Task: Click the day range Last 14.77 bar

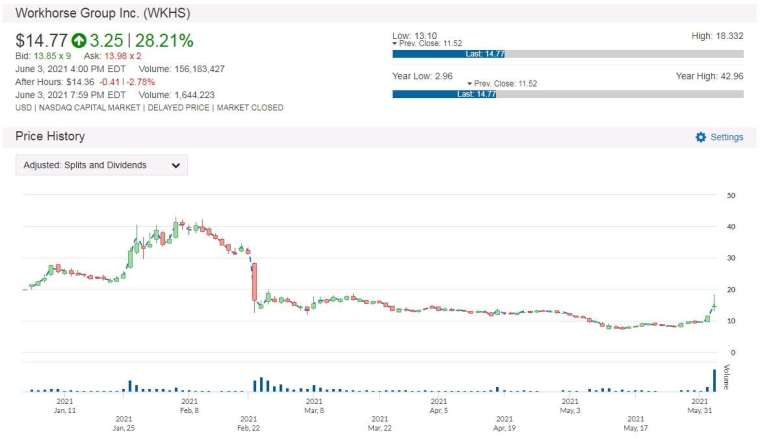Action: (x=449, y=54)
